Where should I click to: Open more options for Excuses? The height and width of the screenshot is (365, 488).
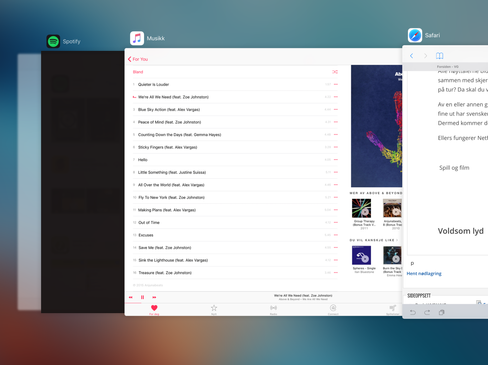[x=336, y=235]
